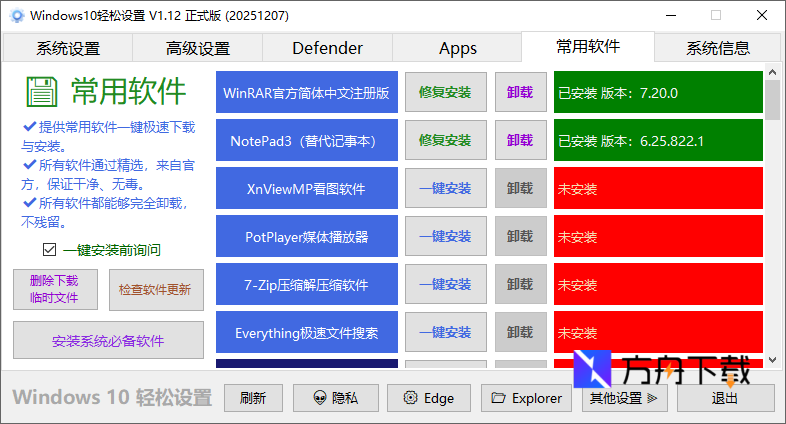Click 卸载 in the Everything row
Screen dimensions: 786x424
[520, 333]
